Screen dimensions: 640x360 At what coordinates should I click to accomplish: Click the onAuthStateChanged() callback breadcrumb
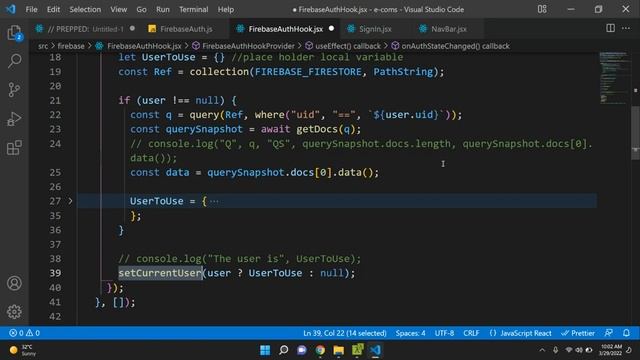click(x=455, y=46)
